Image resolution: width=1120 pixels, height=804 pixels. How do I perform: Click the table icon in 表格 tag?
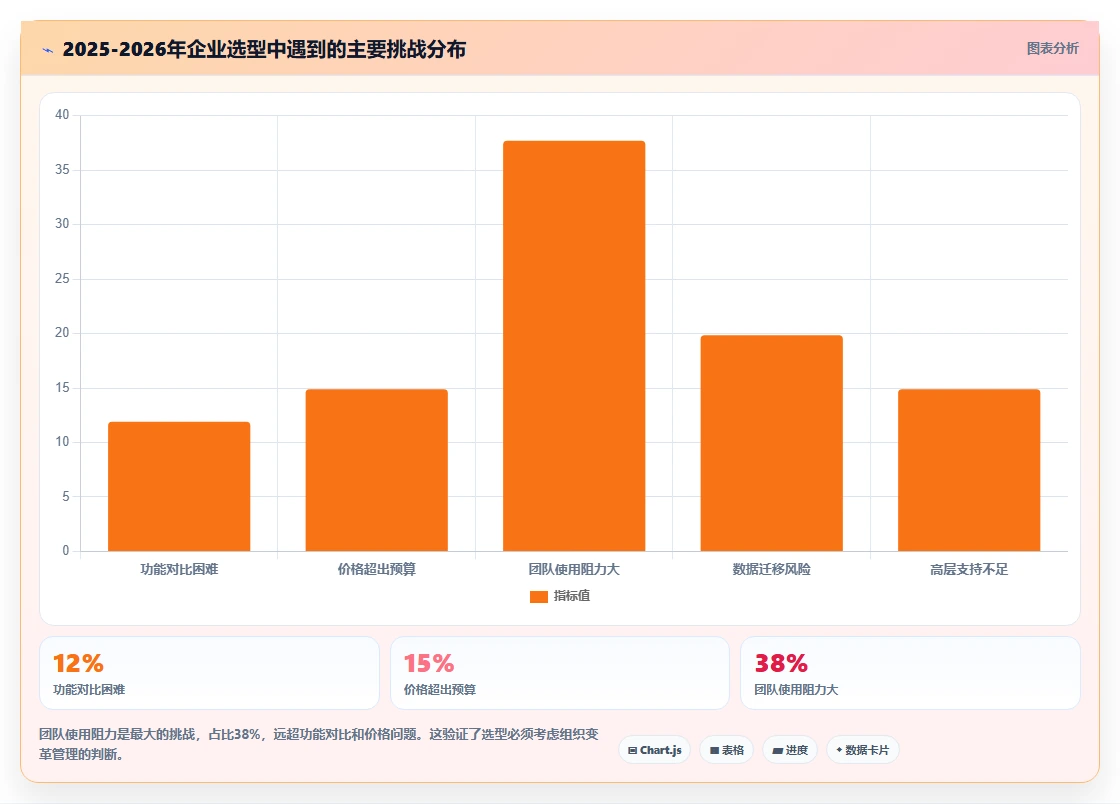click(714, 750)
